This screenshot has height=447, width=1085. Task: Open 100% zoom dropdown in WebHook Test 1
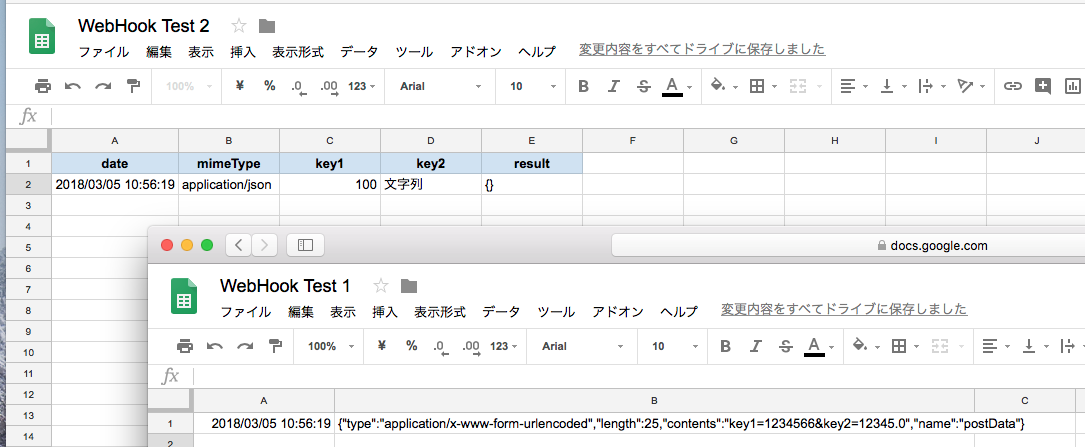[x=328, y=346]
